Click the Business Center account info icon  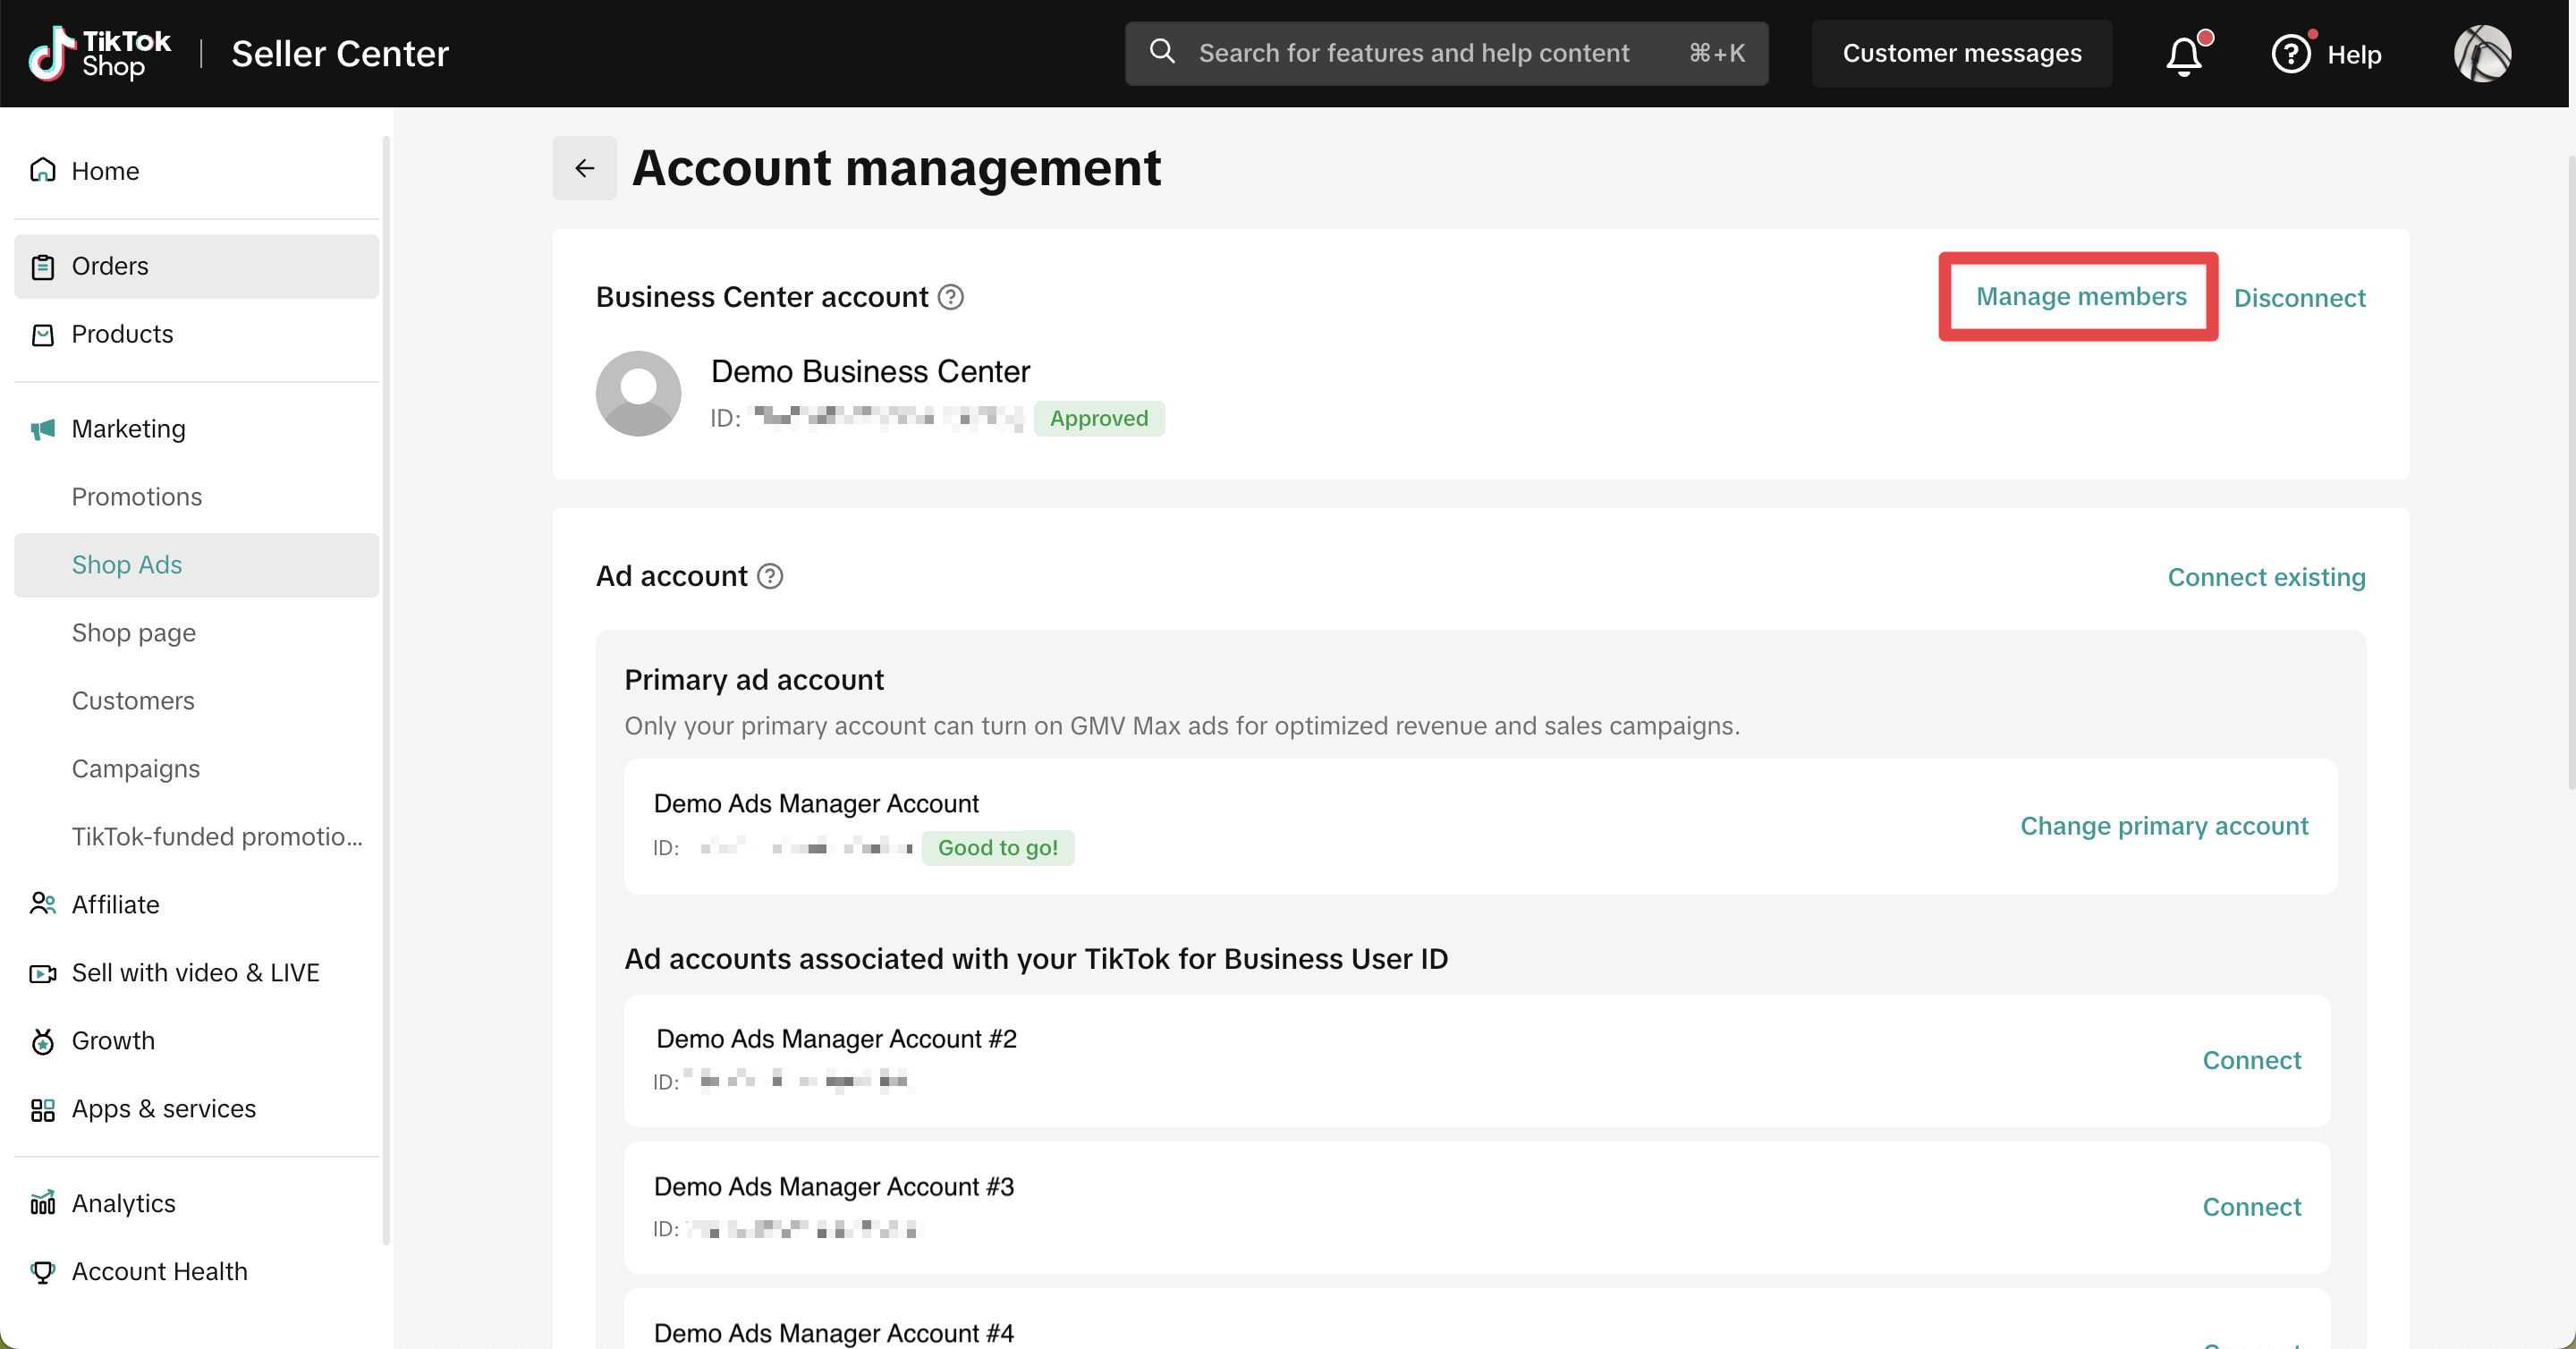click(951, 297)
